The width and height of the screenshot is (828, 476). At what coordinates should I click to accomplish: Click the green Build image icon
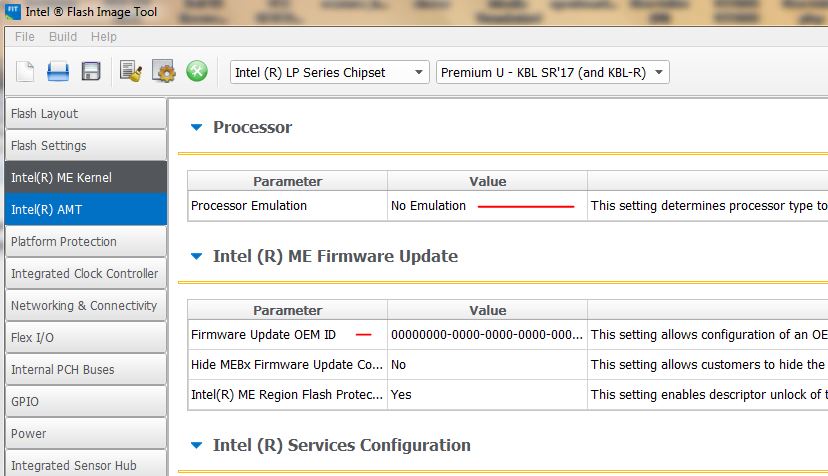click(197, 72)
